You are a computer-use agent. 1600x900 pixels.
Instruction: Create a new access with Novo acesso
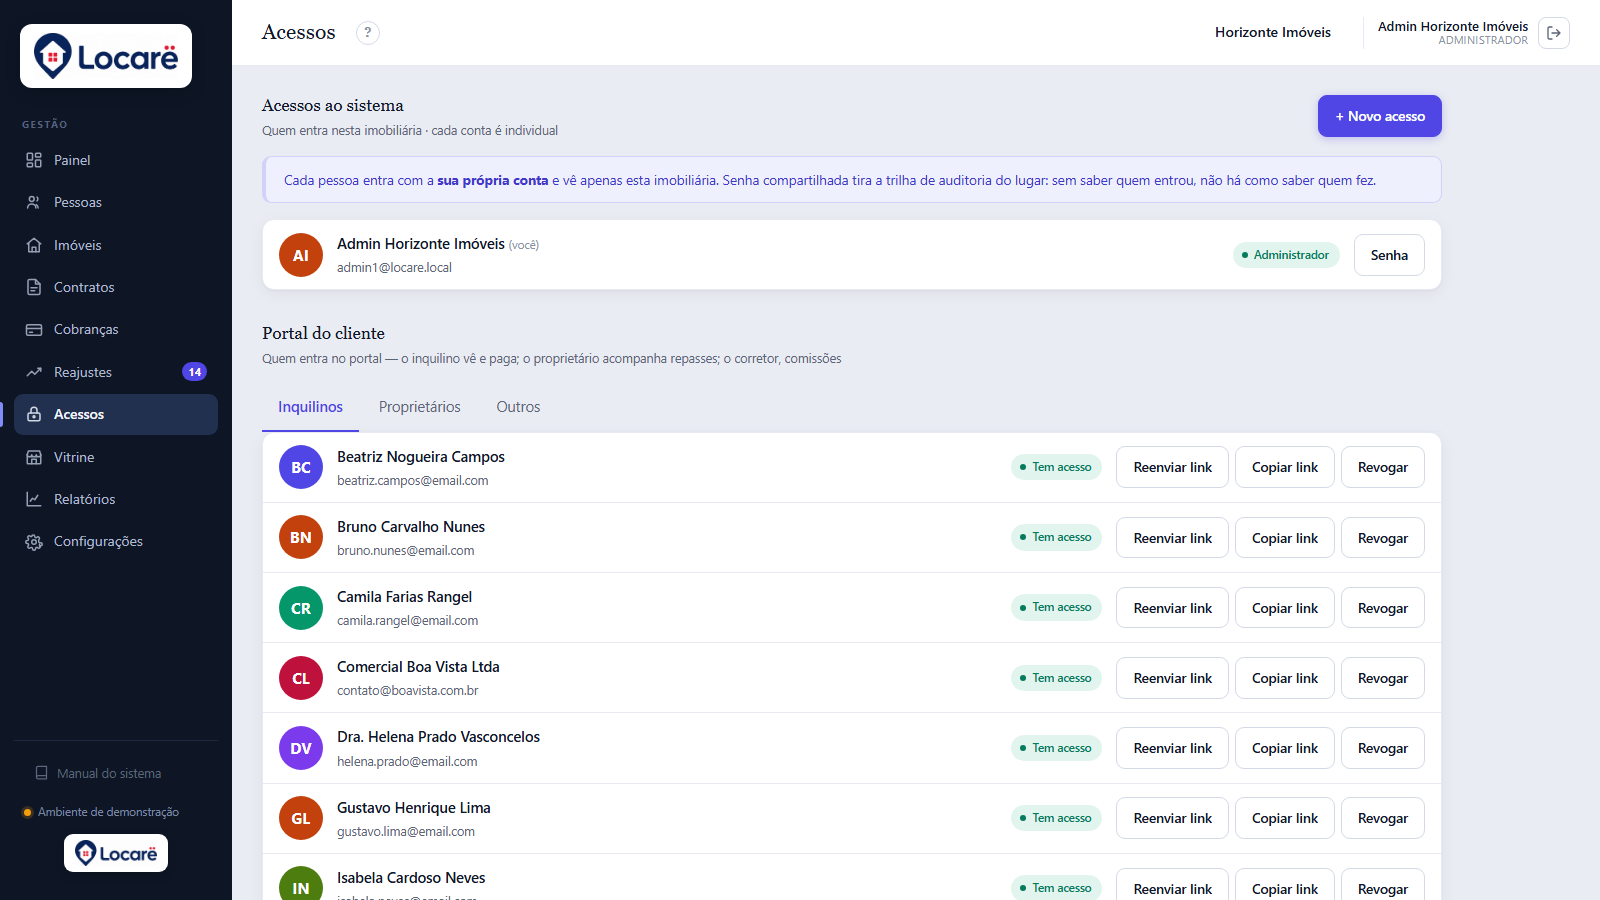1380,116
